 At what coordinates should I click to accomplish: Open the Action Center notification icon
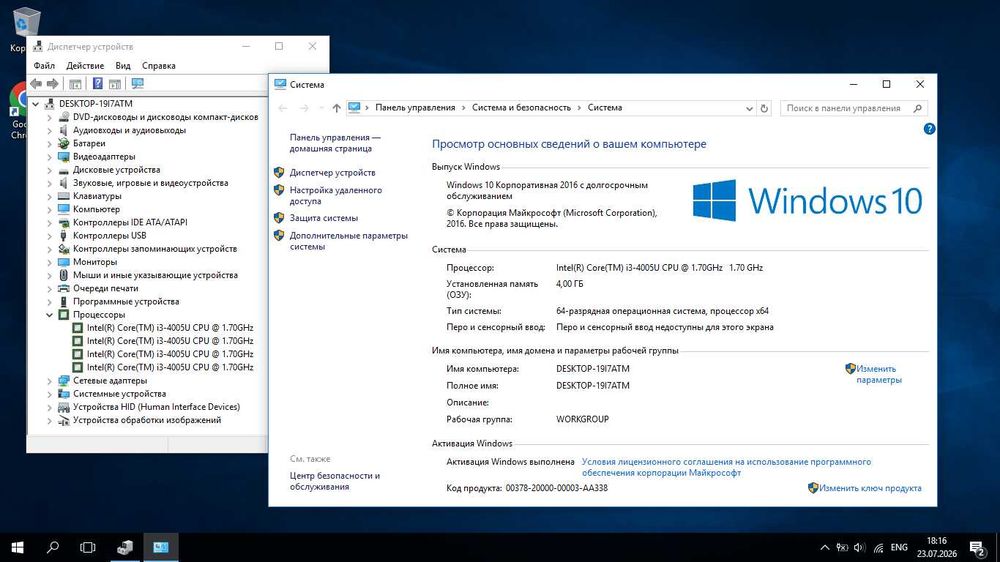[x=977, y=547]
